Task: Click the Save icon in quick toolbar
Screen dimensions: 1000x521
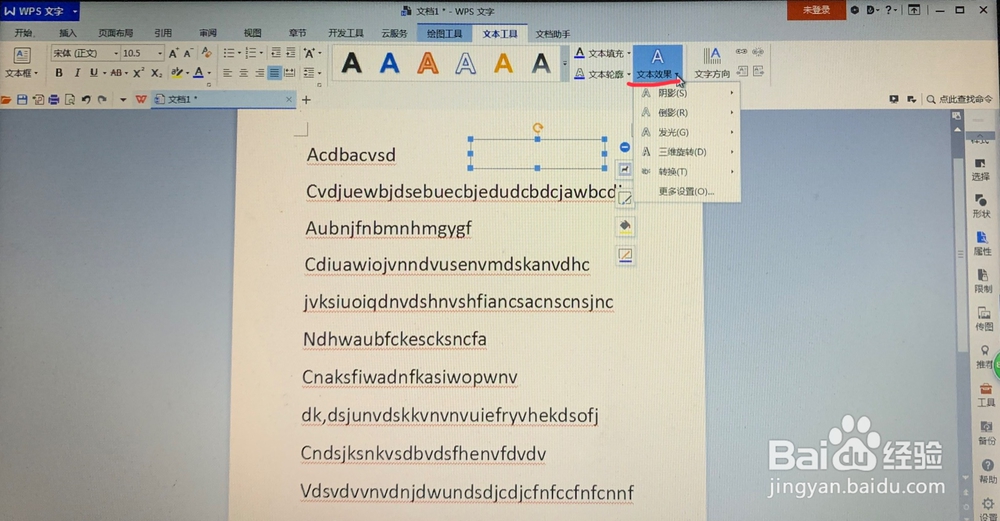Action: pos(22,99)
